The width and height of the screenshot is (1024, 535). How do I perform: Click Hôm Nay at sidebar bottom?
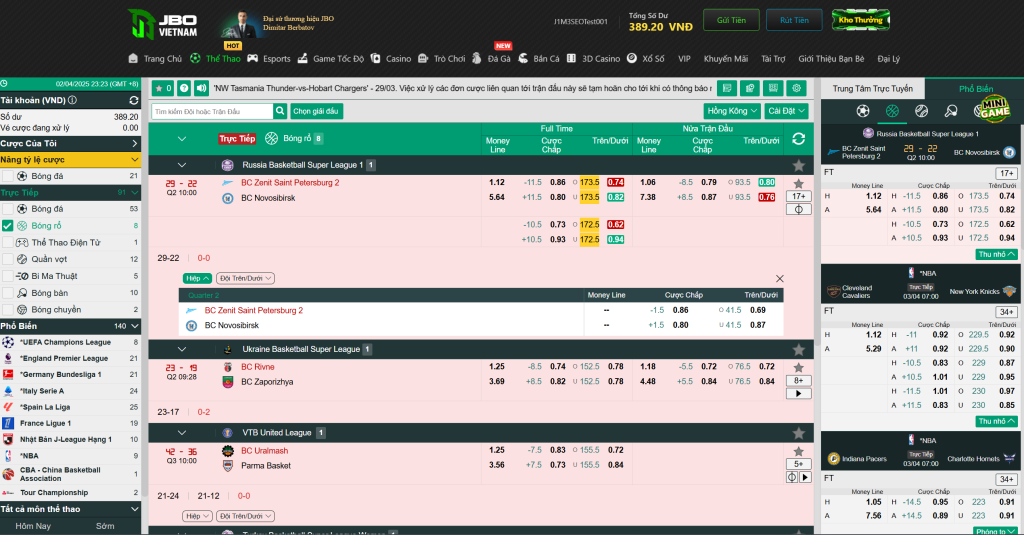tap(33, 526)
